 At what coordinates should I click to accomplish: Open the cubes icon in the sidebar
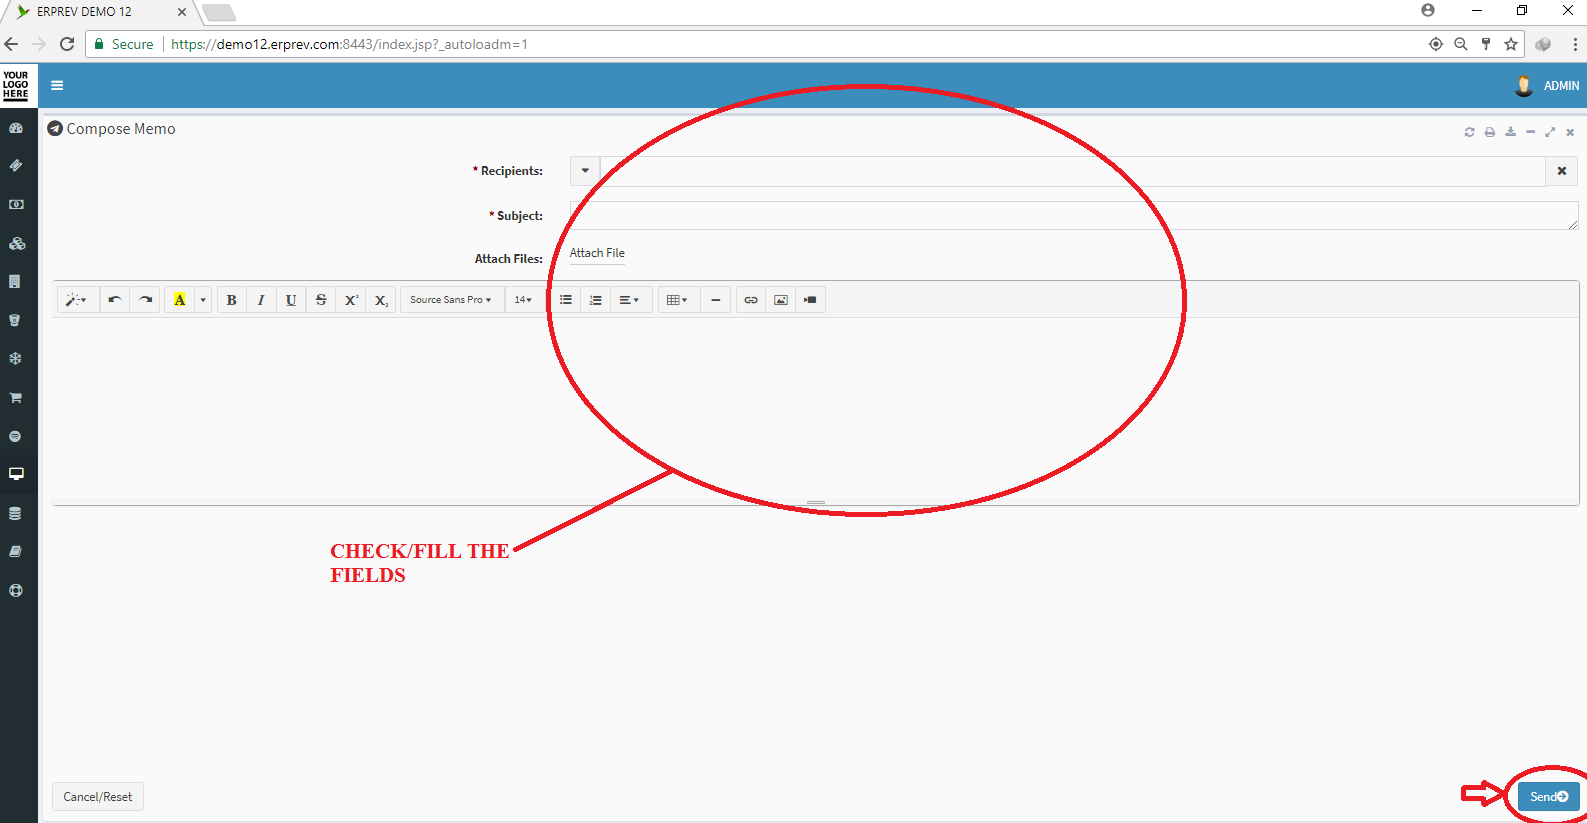click(x=16, y=243)
